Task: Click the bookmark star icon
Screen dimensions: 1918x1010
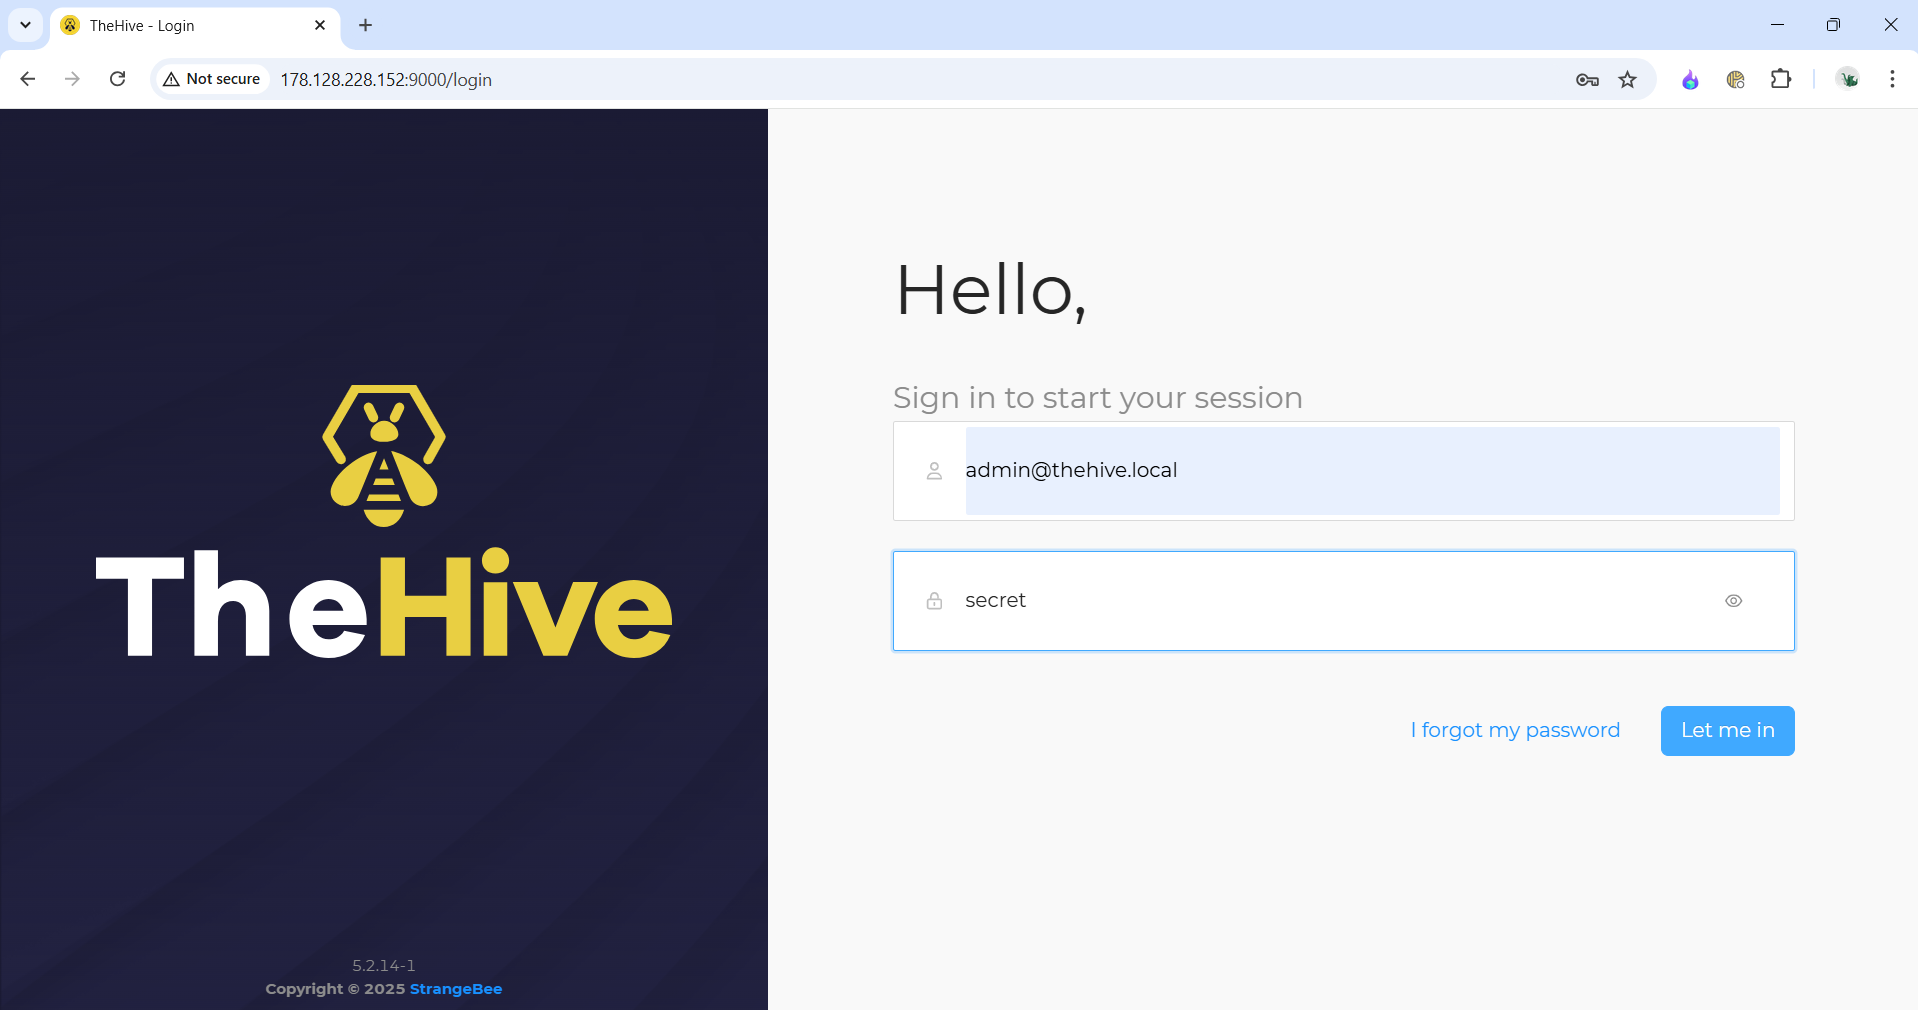Action: point(1628,79)
